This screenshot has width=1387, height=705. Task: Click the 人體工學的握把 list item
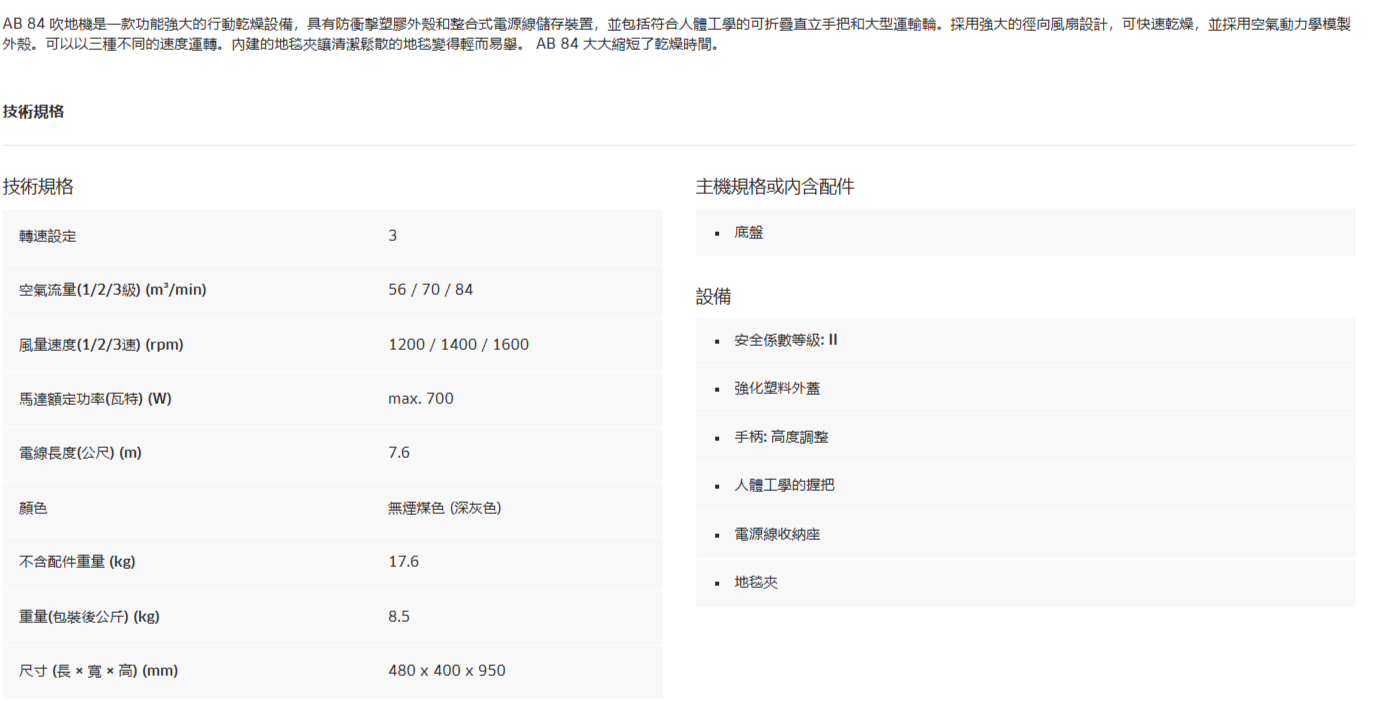[x=784, y=485]
